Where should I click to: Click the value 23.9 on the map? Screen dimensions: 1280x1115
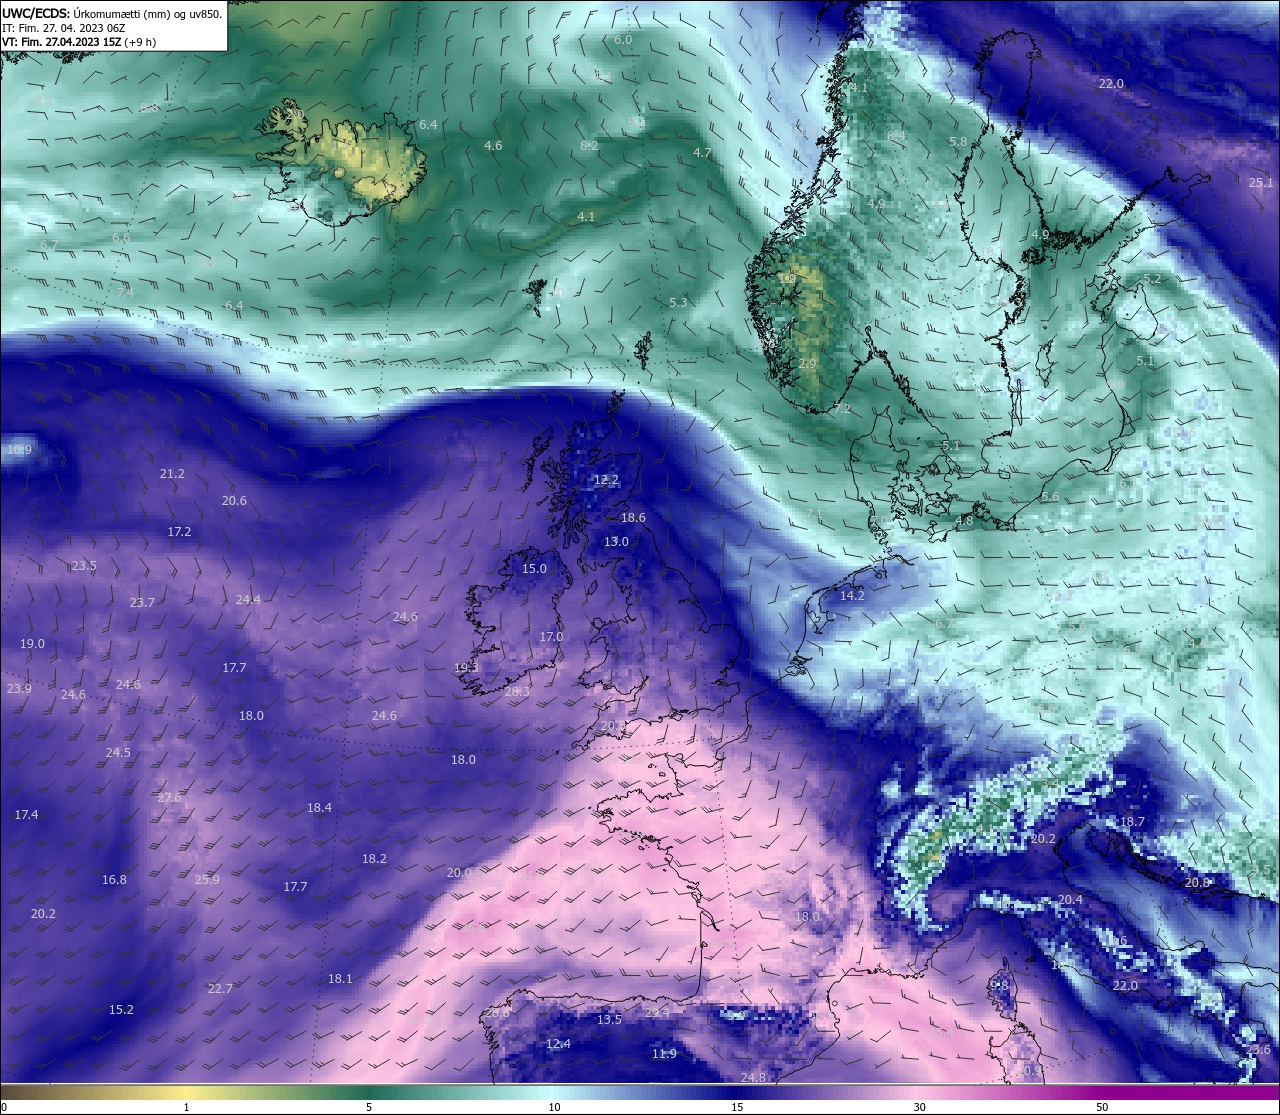pos(19,689)
